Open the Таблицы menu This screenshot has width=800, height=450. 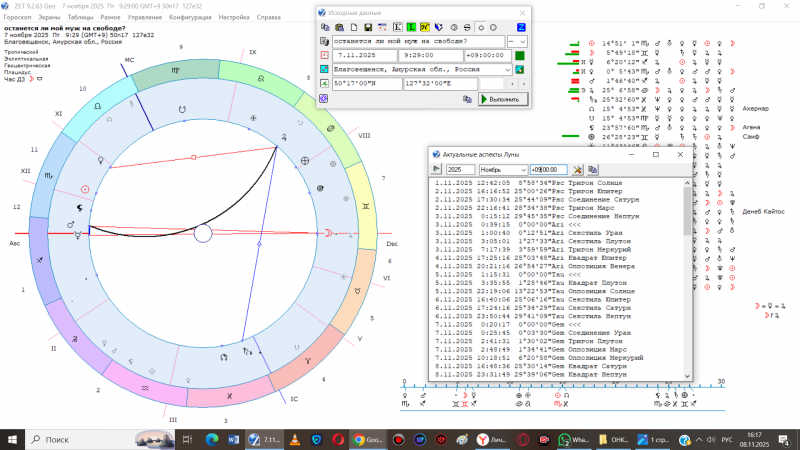click(x=83, y=18)
